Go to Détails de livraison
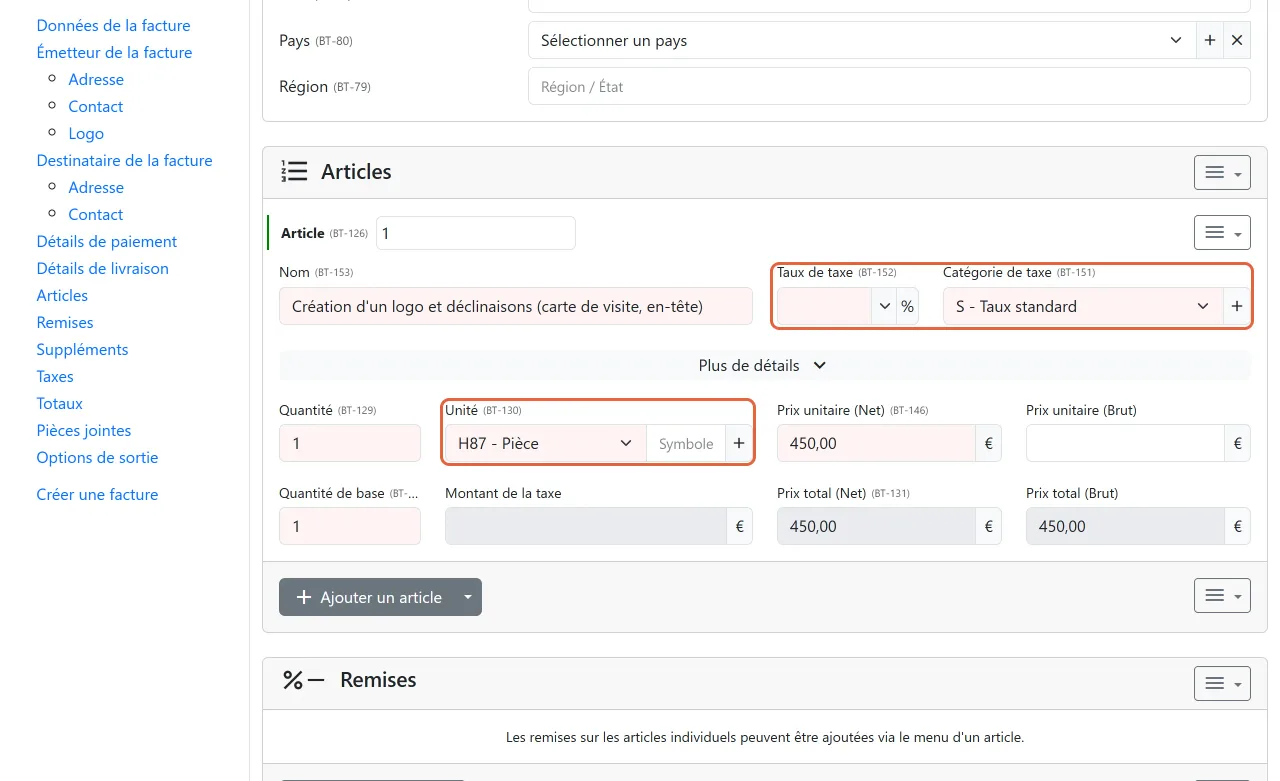The height and width of the screenshot is (781, 1280). coord(103,268)
